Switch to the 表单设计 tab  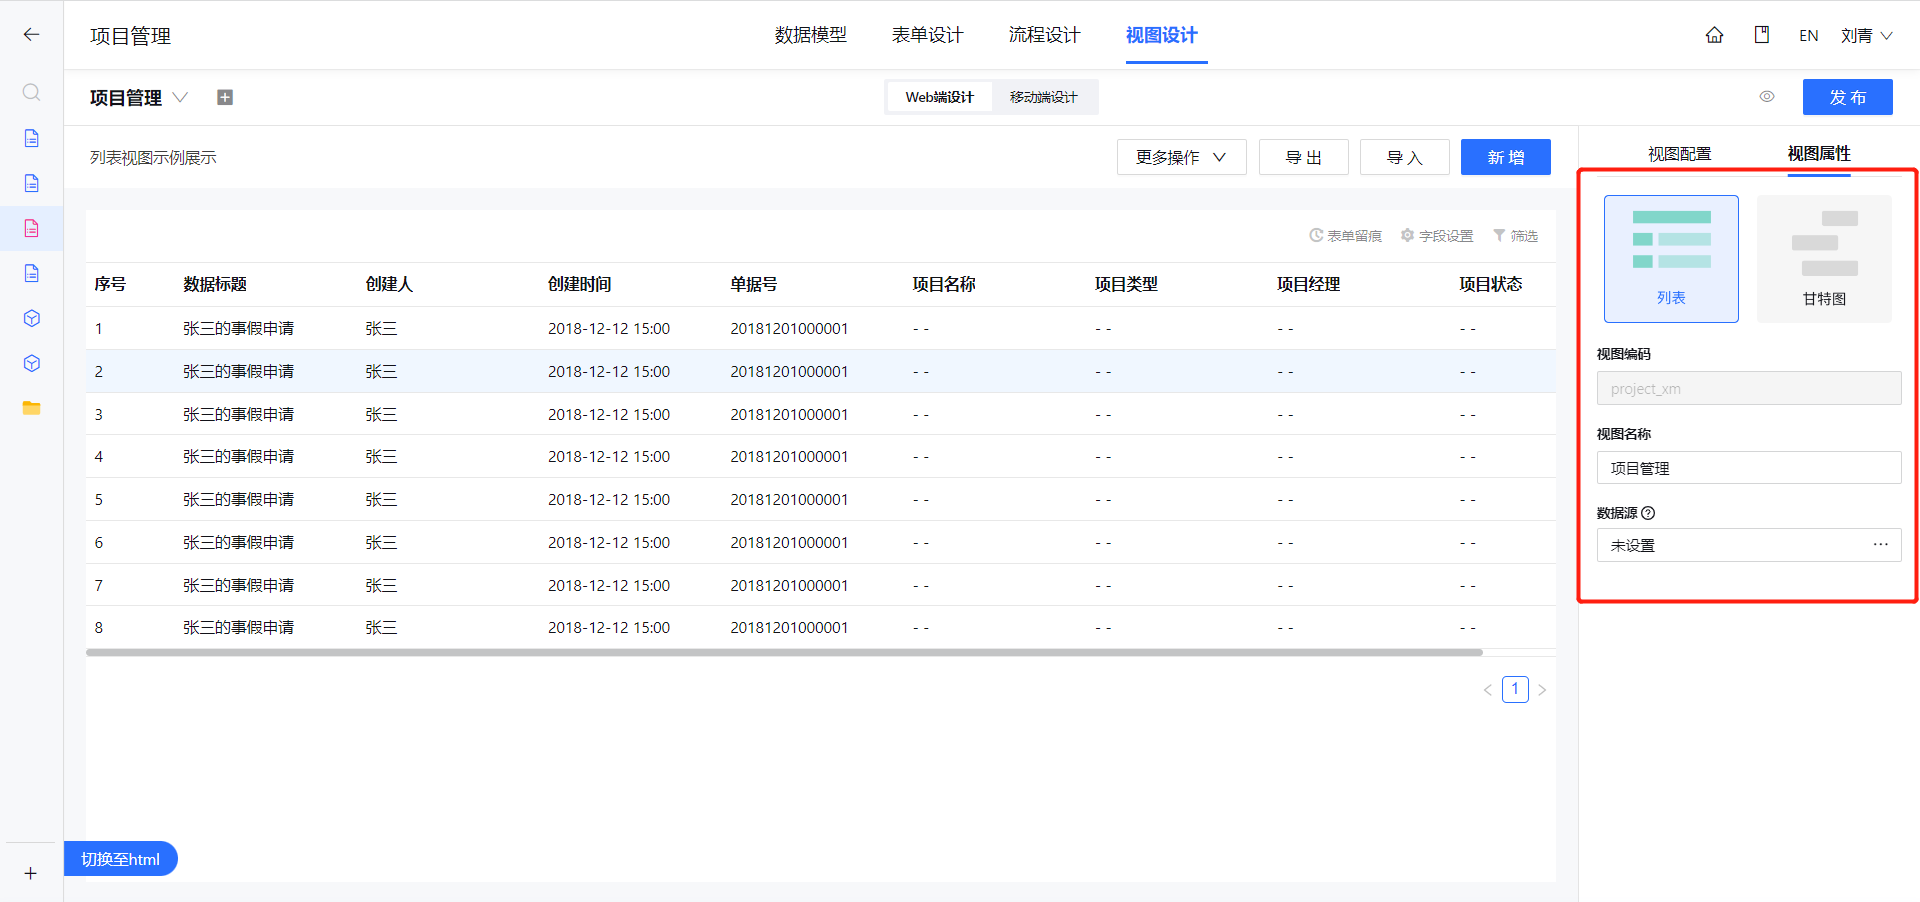(x=927, y=35)
